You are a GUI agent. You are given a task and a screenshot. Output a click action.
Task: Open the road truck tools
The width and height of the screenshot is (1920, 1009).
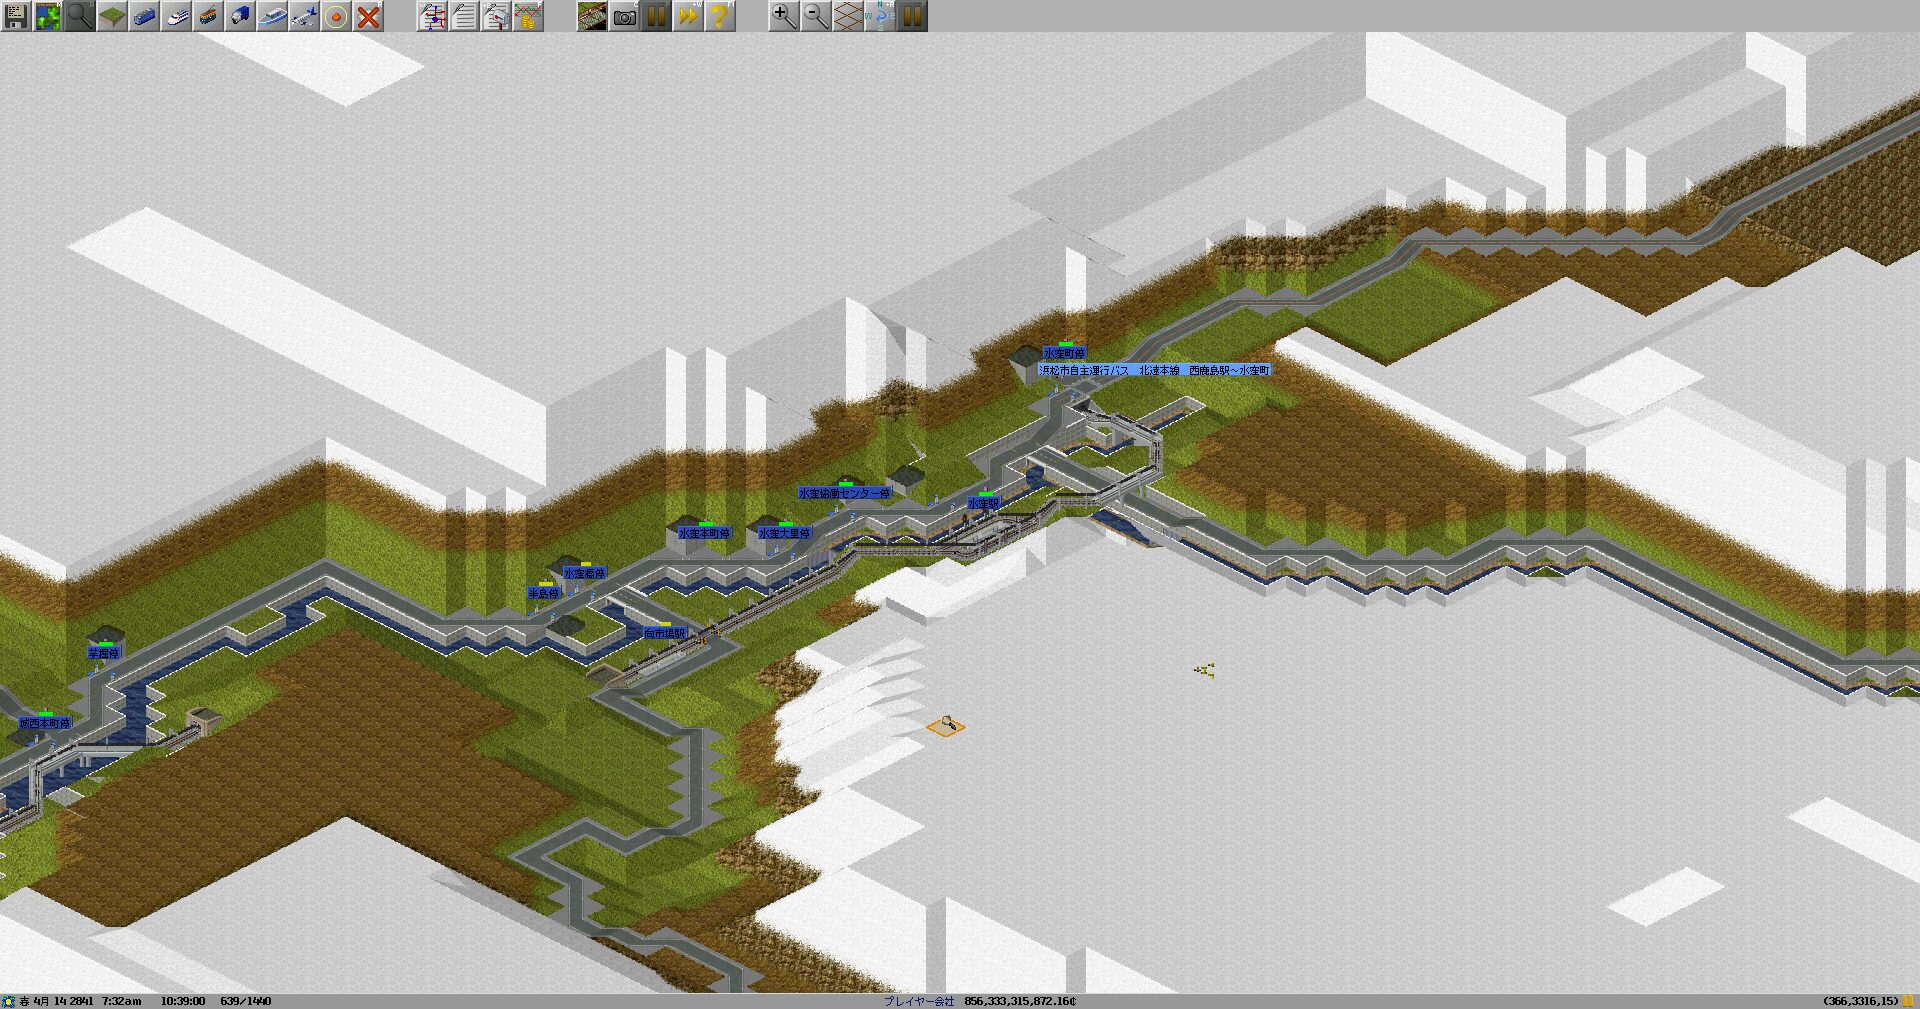click(240, 16)
